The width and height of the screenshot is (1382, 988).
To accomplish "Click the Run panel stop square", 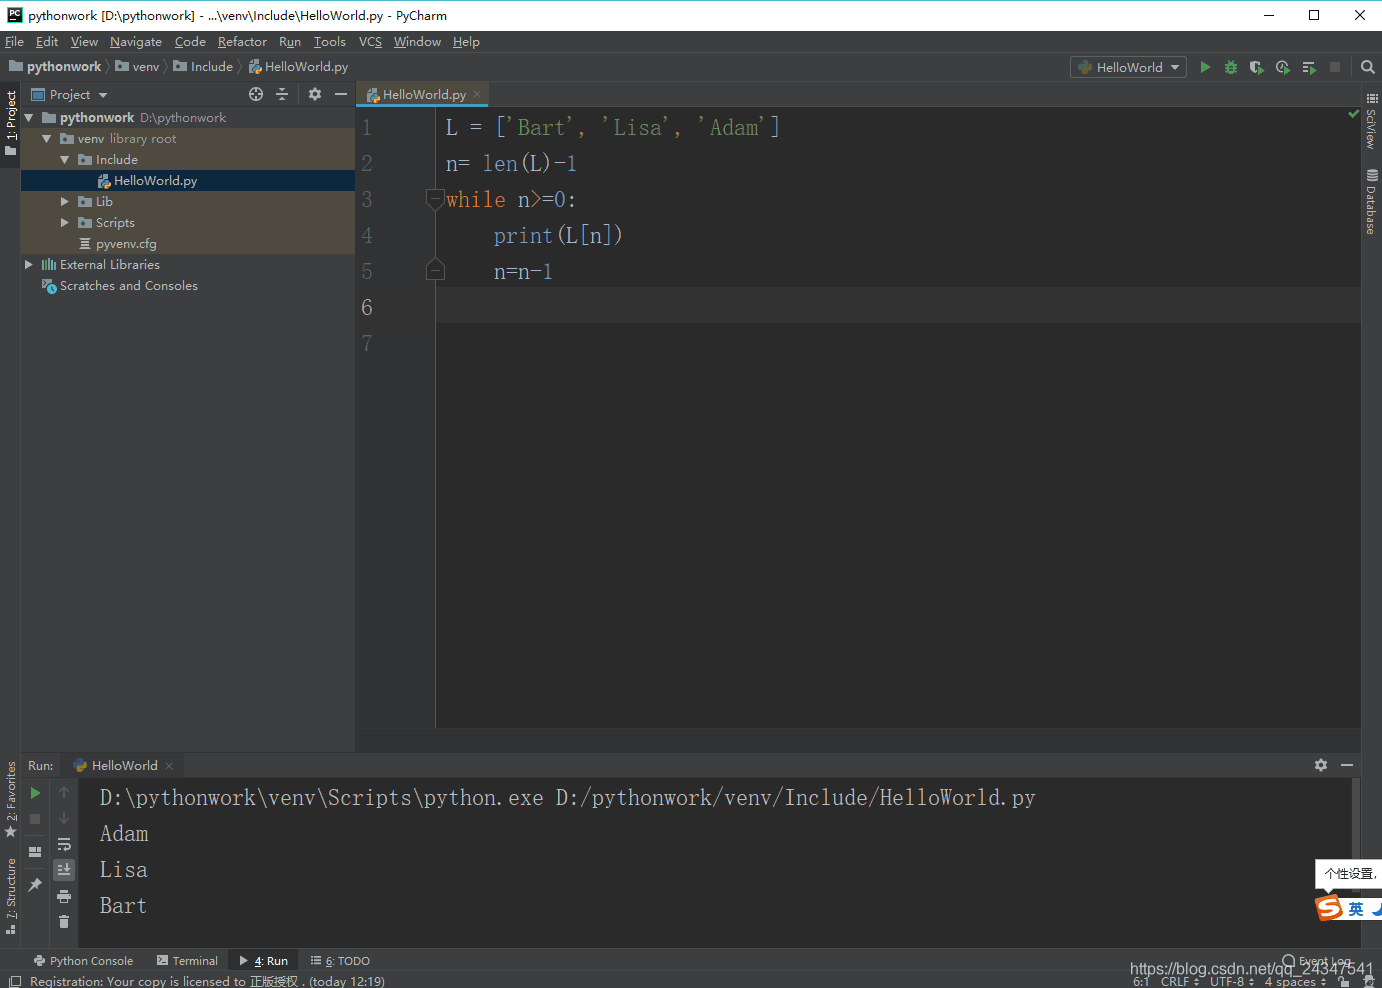I will click(x=35, y=819).
